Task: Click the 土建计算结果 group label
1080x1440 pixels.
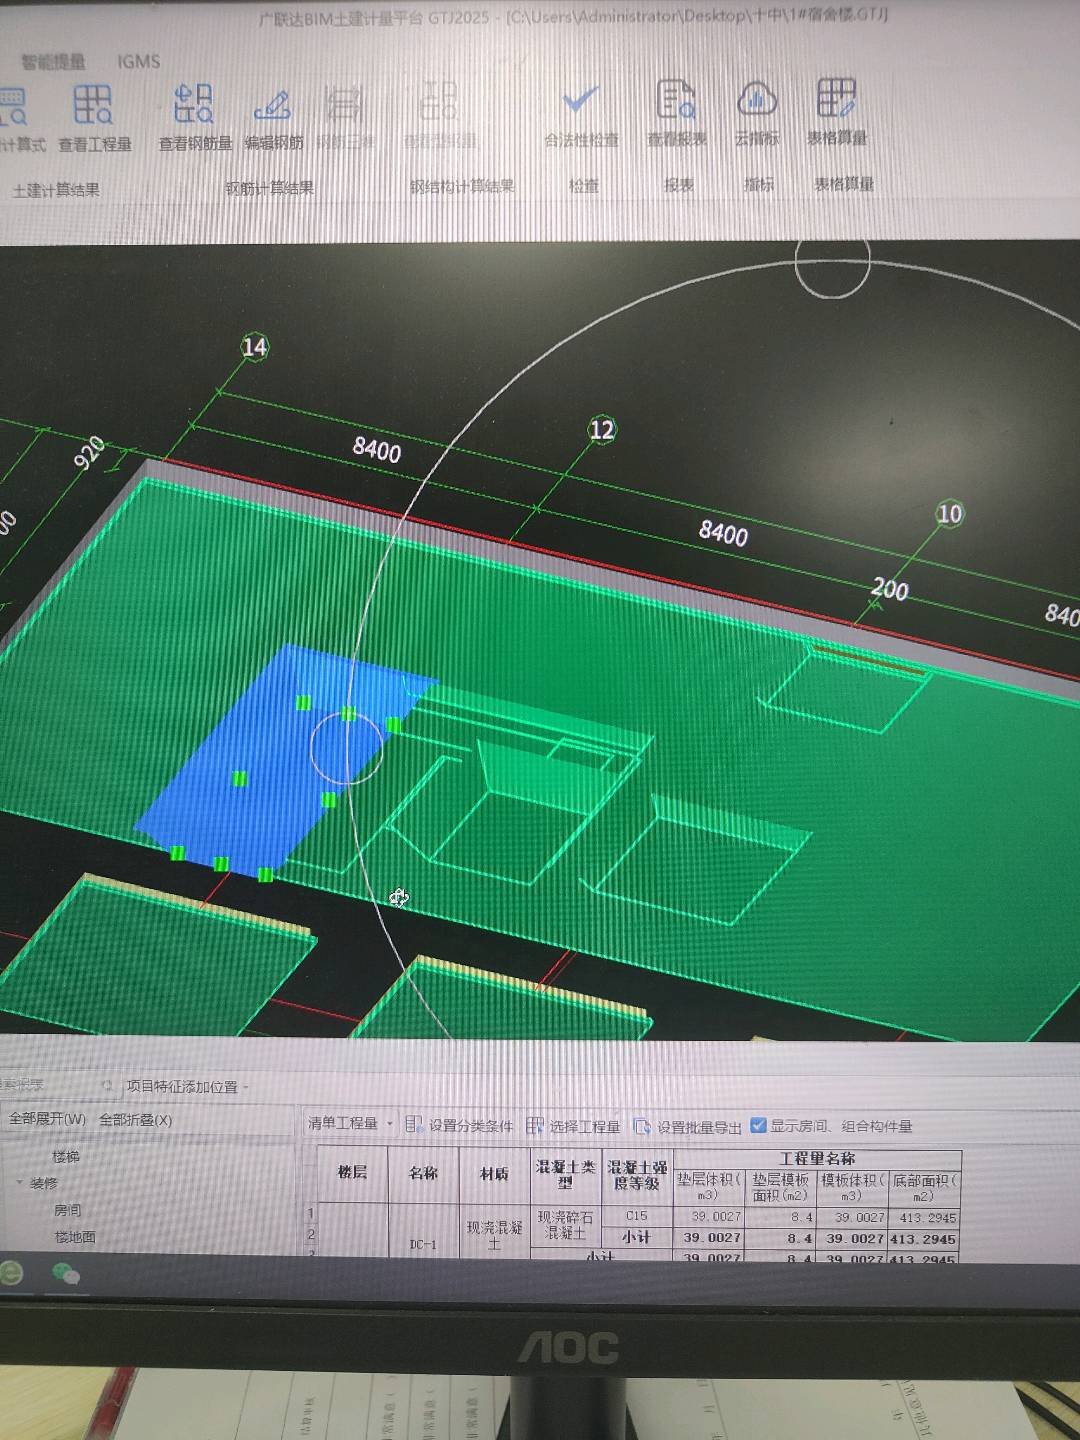Action: tap(56, 190)
